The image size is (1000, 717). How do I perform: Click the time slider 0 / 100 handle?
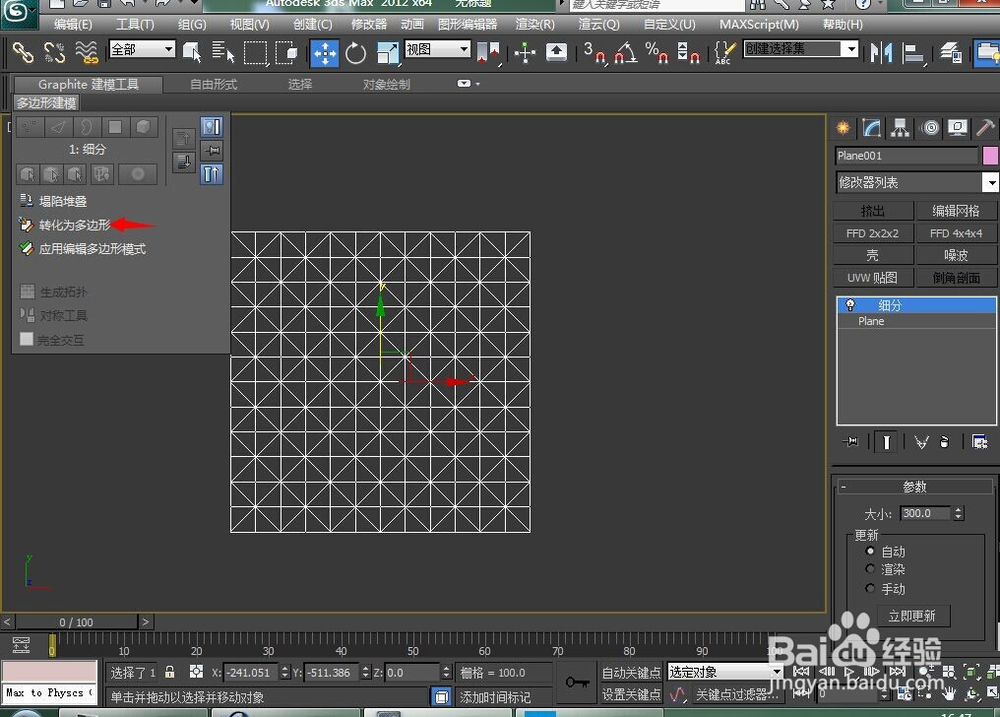point(76,622)
